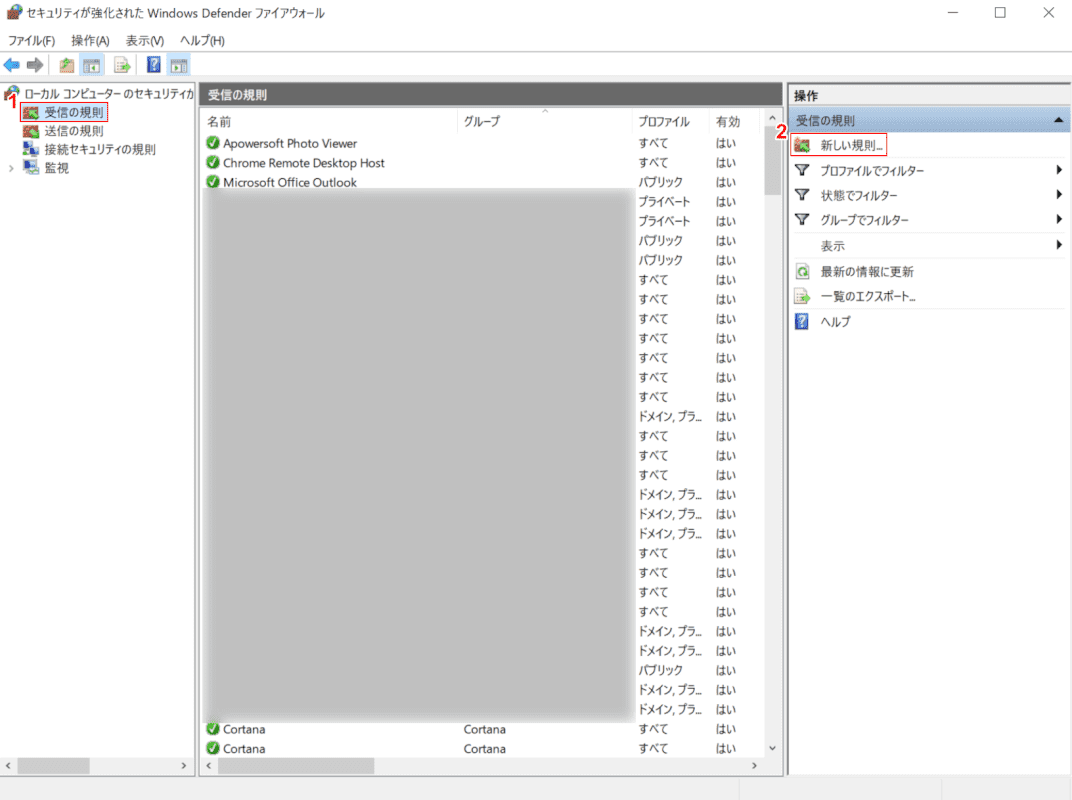Open help from the toolbar question icon

[154, 65]
